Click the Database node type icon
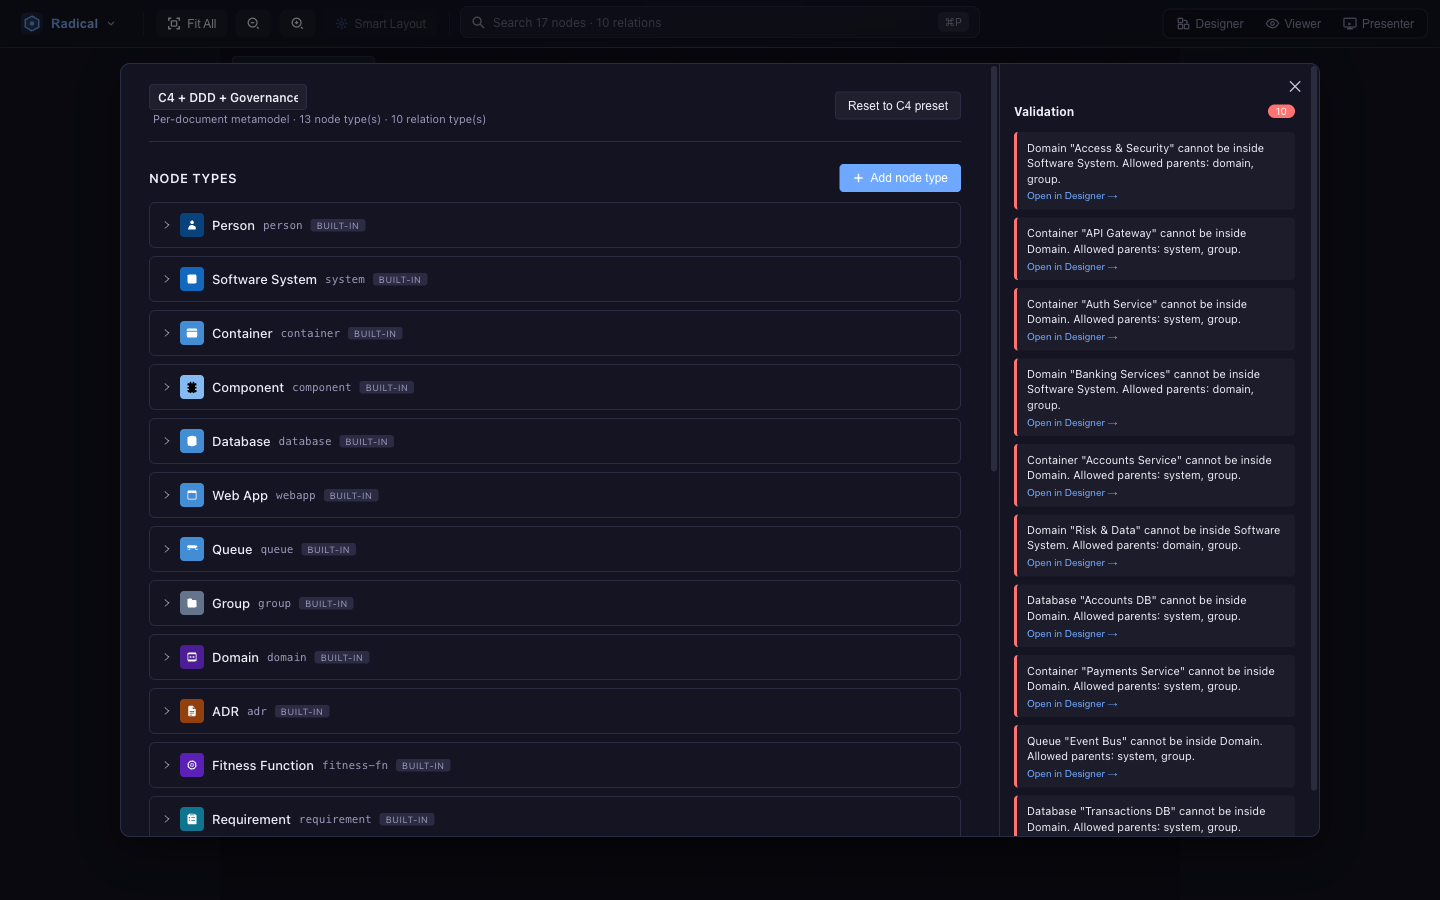The height and width of the screenshot is (900, 1440). pos(192,441)
